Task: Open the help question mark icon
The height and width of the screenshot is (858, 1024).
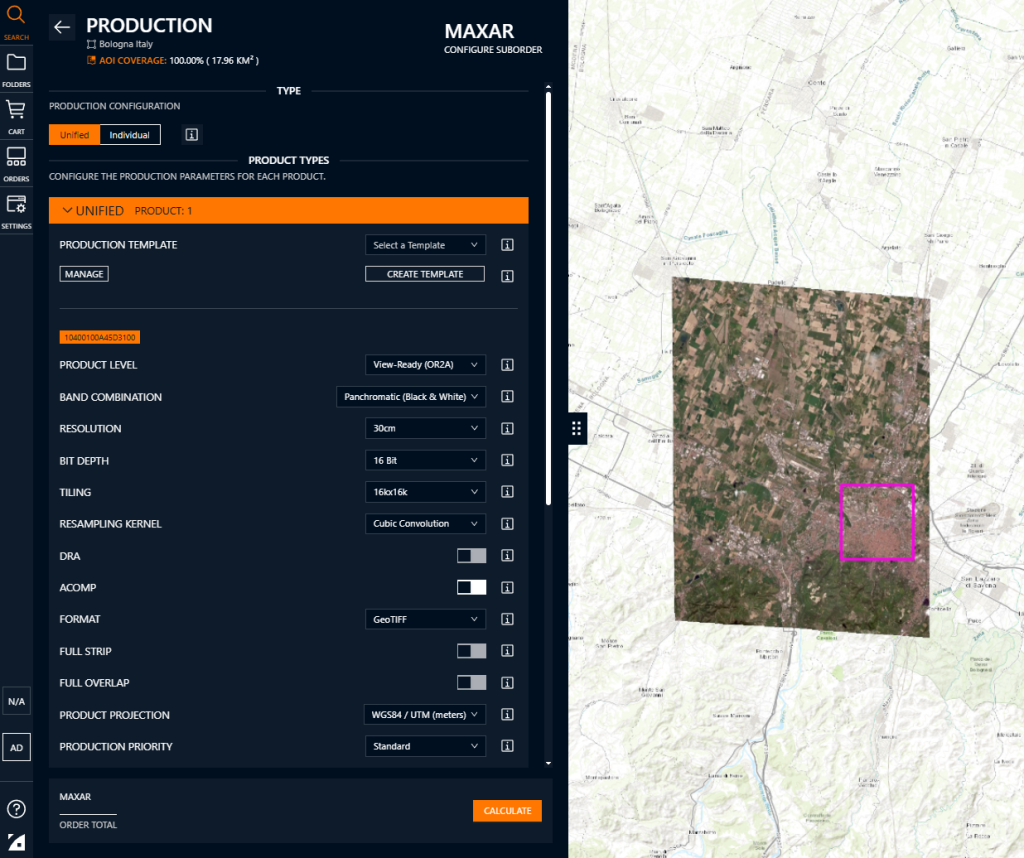Action: point(16,809)
